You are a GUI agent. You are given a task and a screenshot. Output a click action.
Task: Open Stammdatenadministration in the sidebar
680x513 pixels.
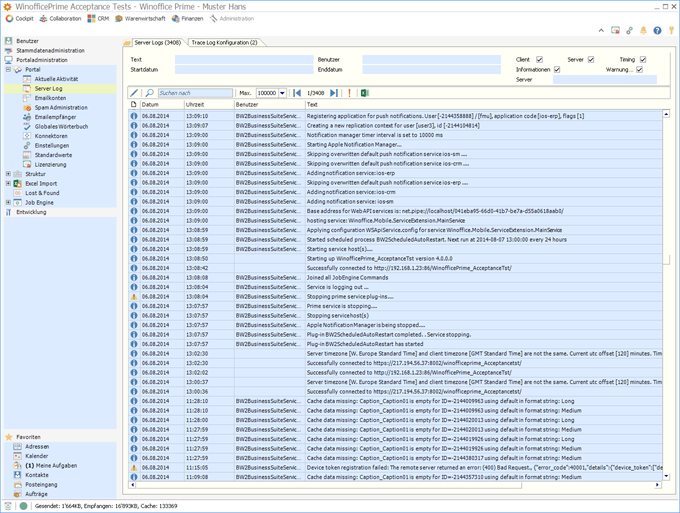tap(50, 50)
